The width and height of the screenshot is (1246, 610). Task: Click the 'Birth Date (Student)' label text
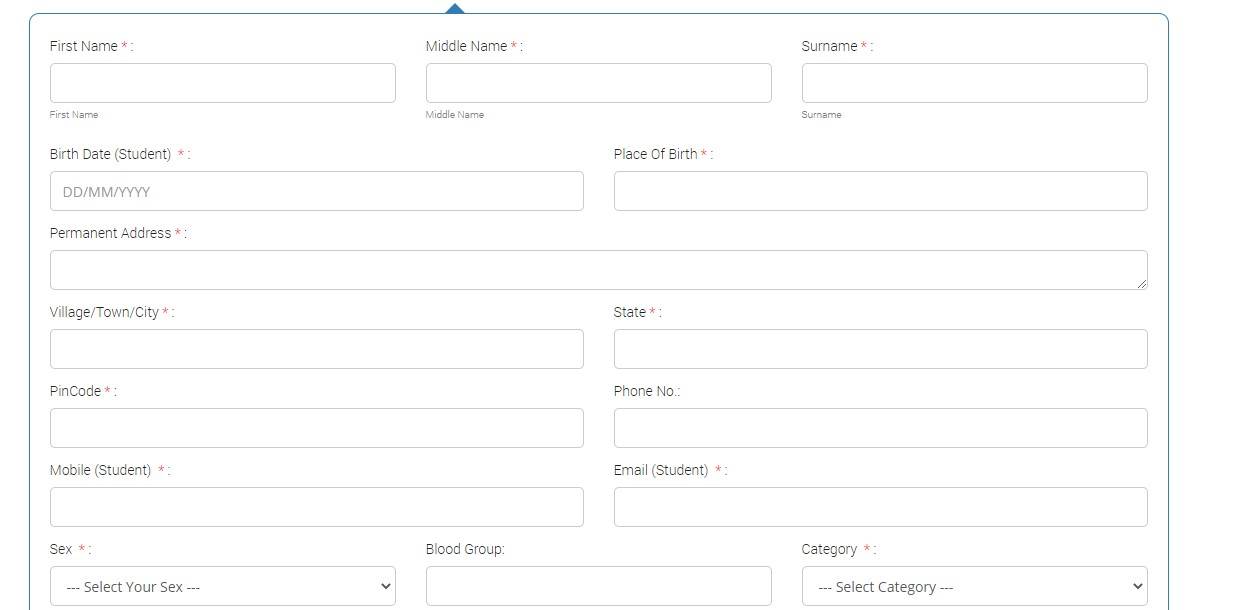pos(110,154)
